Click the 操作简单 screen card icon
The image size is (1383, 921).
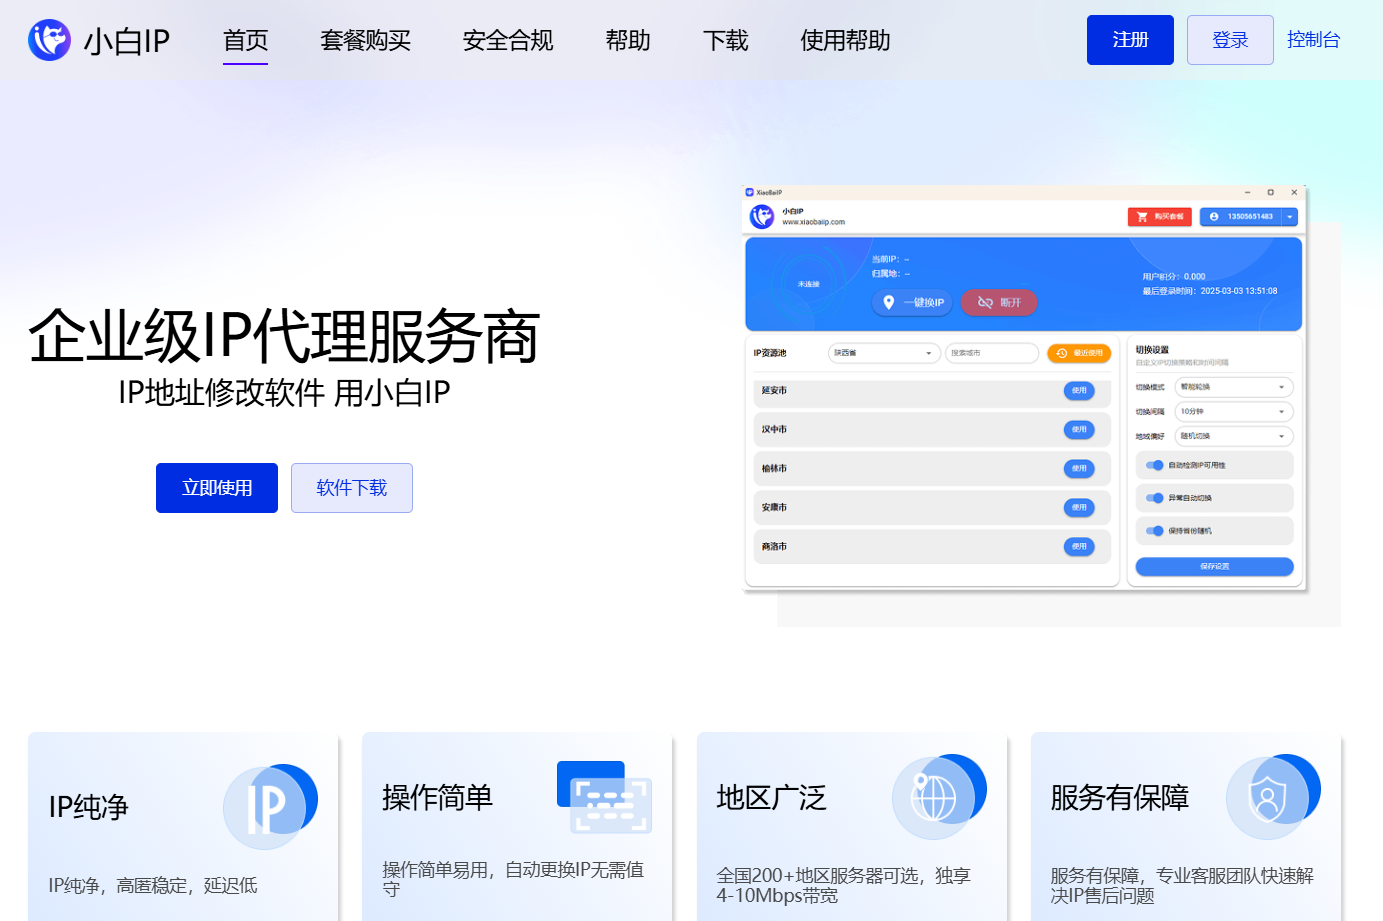[x=604, y=797]
